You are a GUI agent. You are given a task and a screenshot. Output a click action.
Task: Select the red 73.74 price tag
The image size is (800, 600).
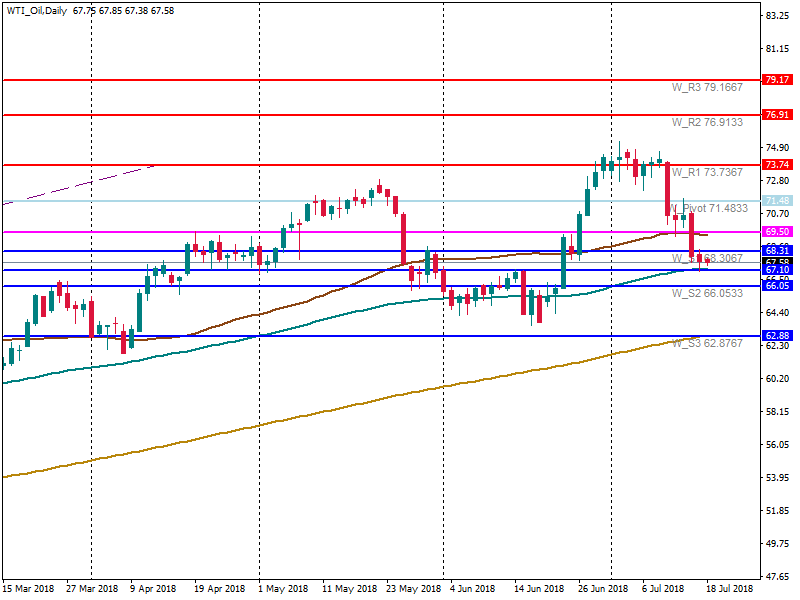pyautogui.click(x=777, y=164)
